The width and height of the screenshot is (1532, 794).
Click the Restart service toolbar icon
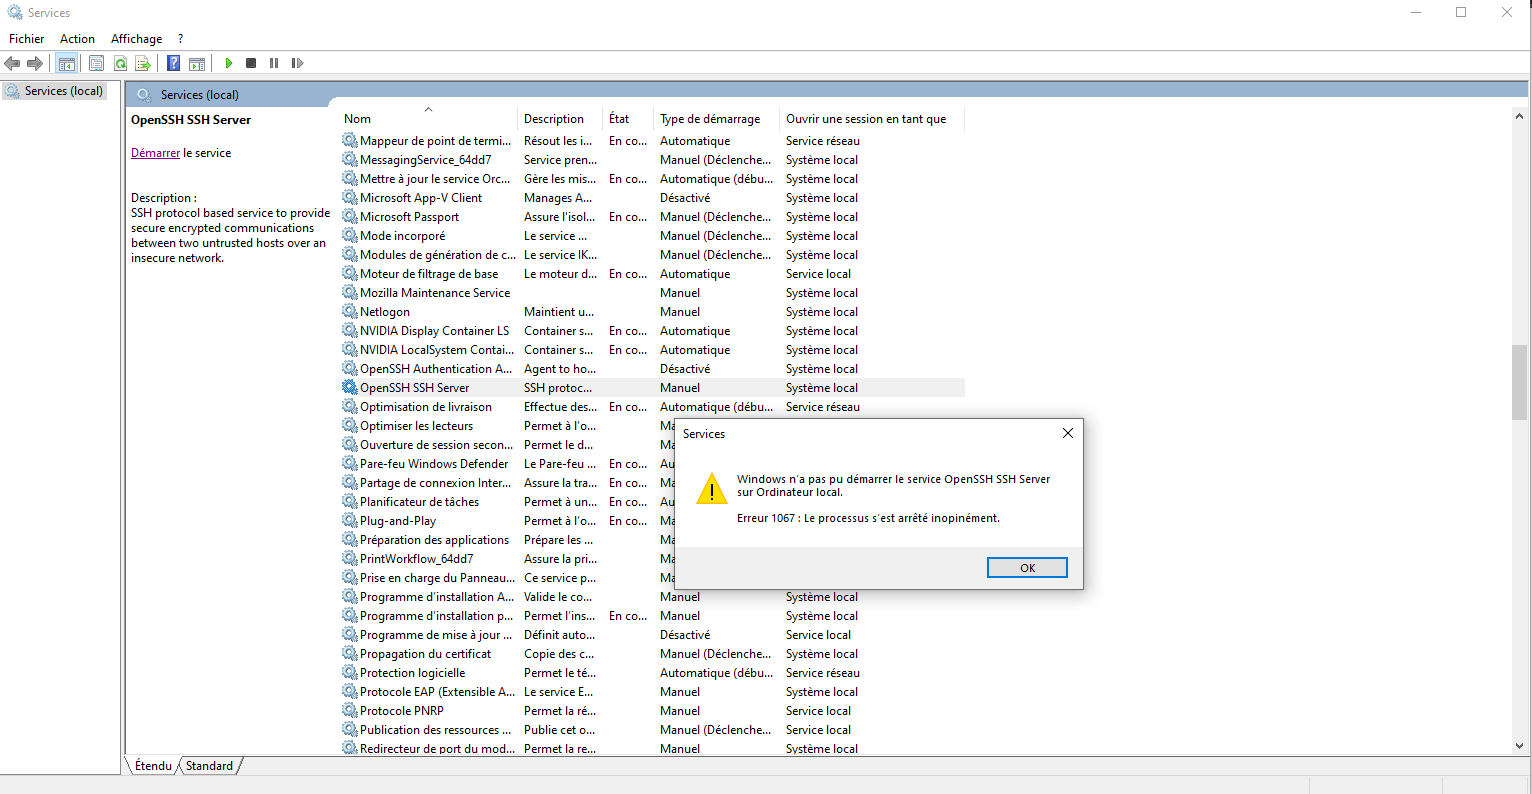[297, 63]
